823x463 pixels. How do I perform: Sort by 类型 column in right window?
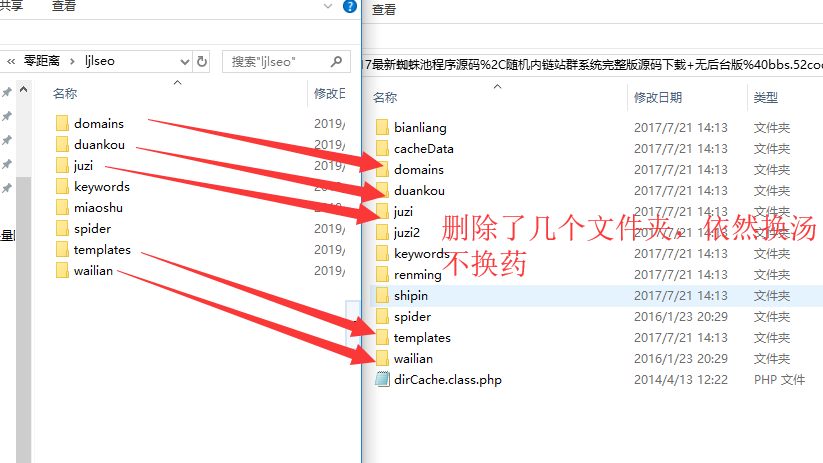[x=766, y=97]
